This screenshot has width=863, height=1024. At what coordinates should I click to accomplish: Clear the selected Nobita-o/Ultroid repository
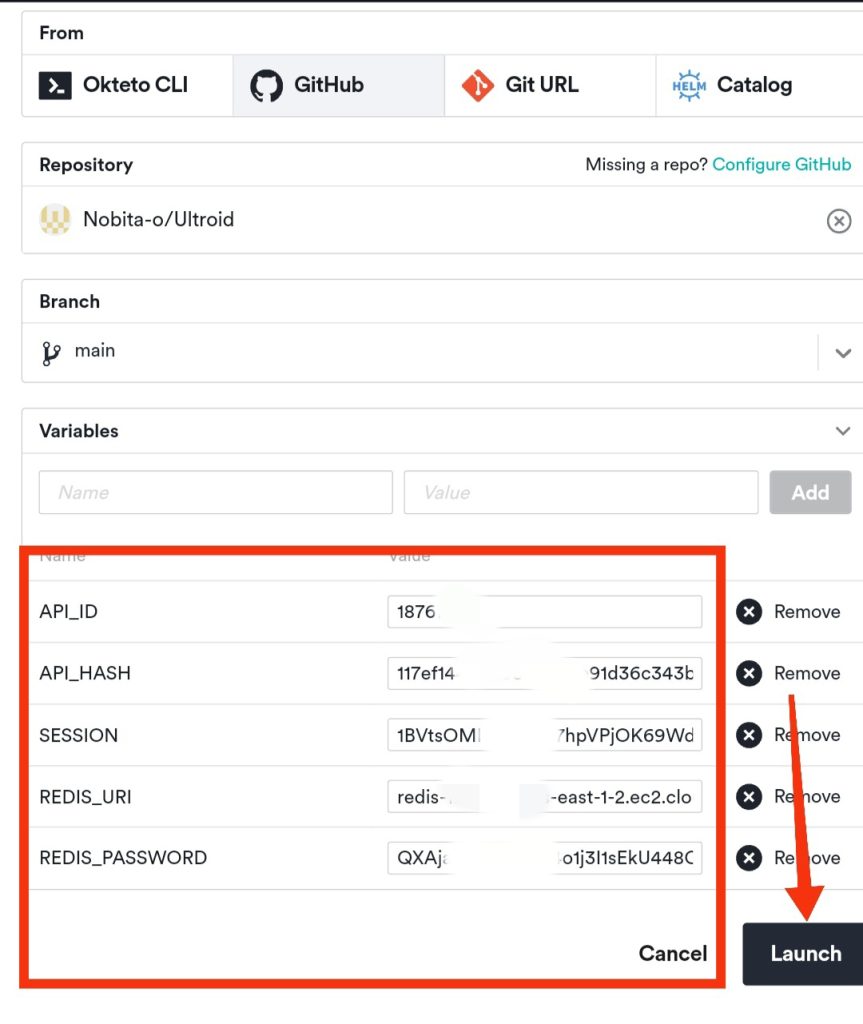pyautogui.click(x=839, y=221)
